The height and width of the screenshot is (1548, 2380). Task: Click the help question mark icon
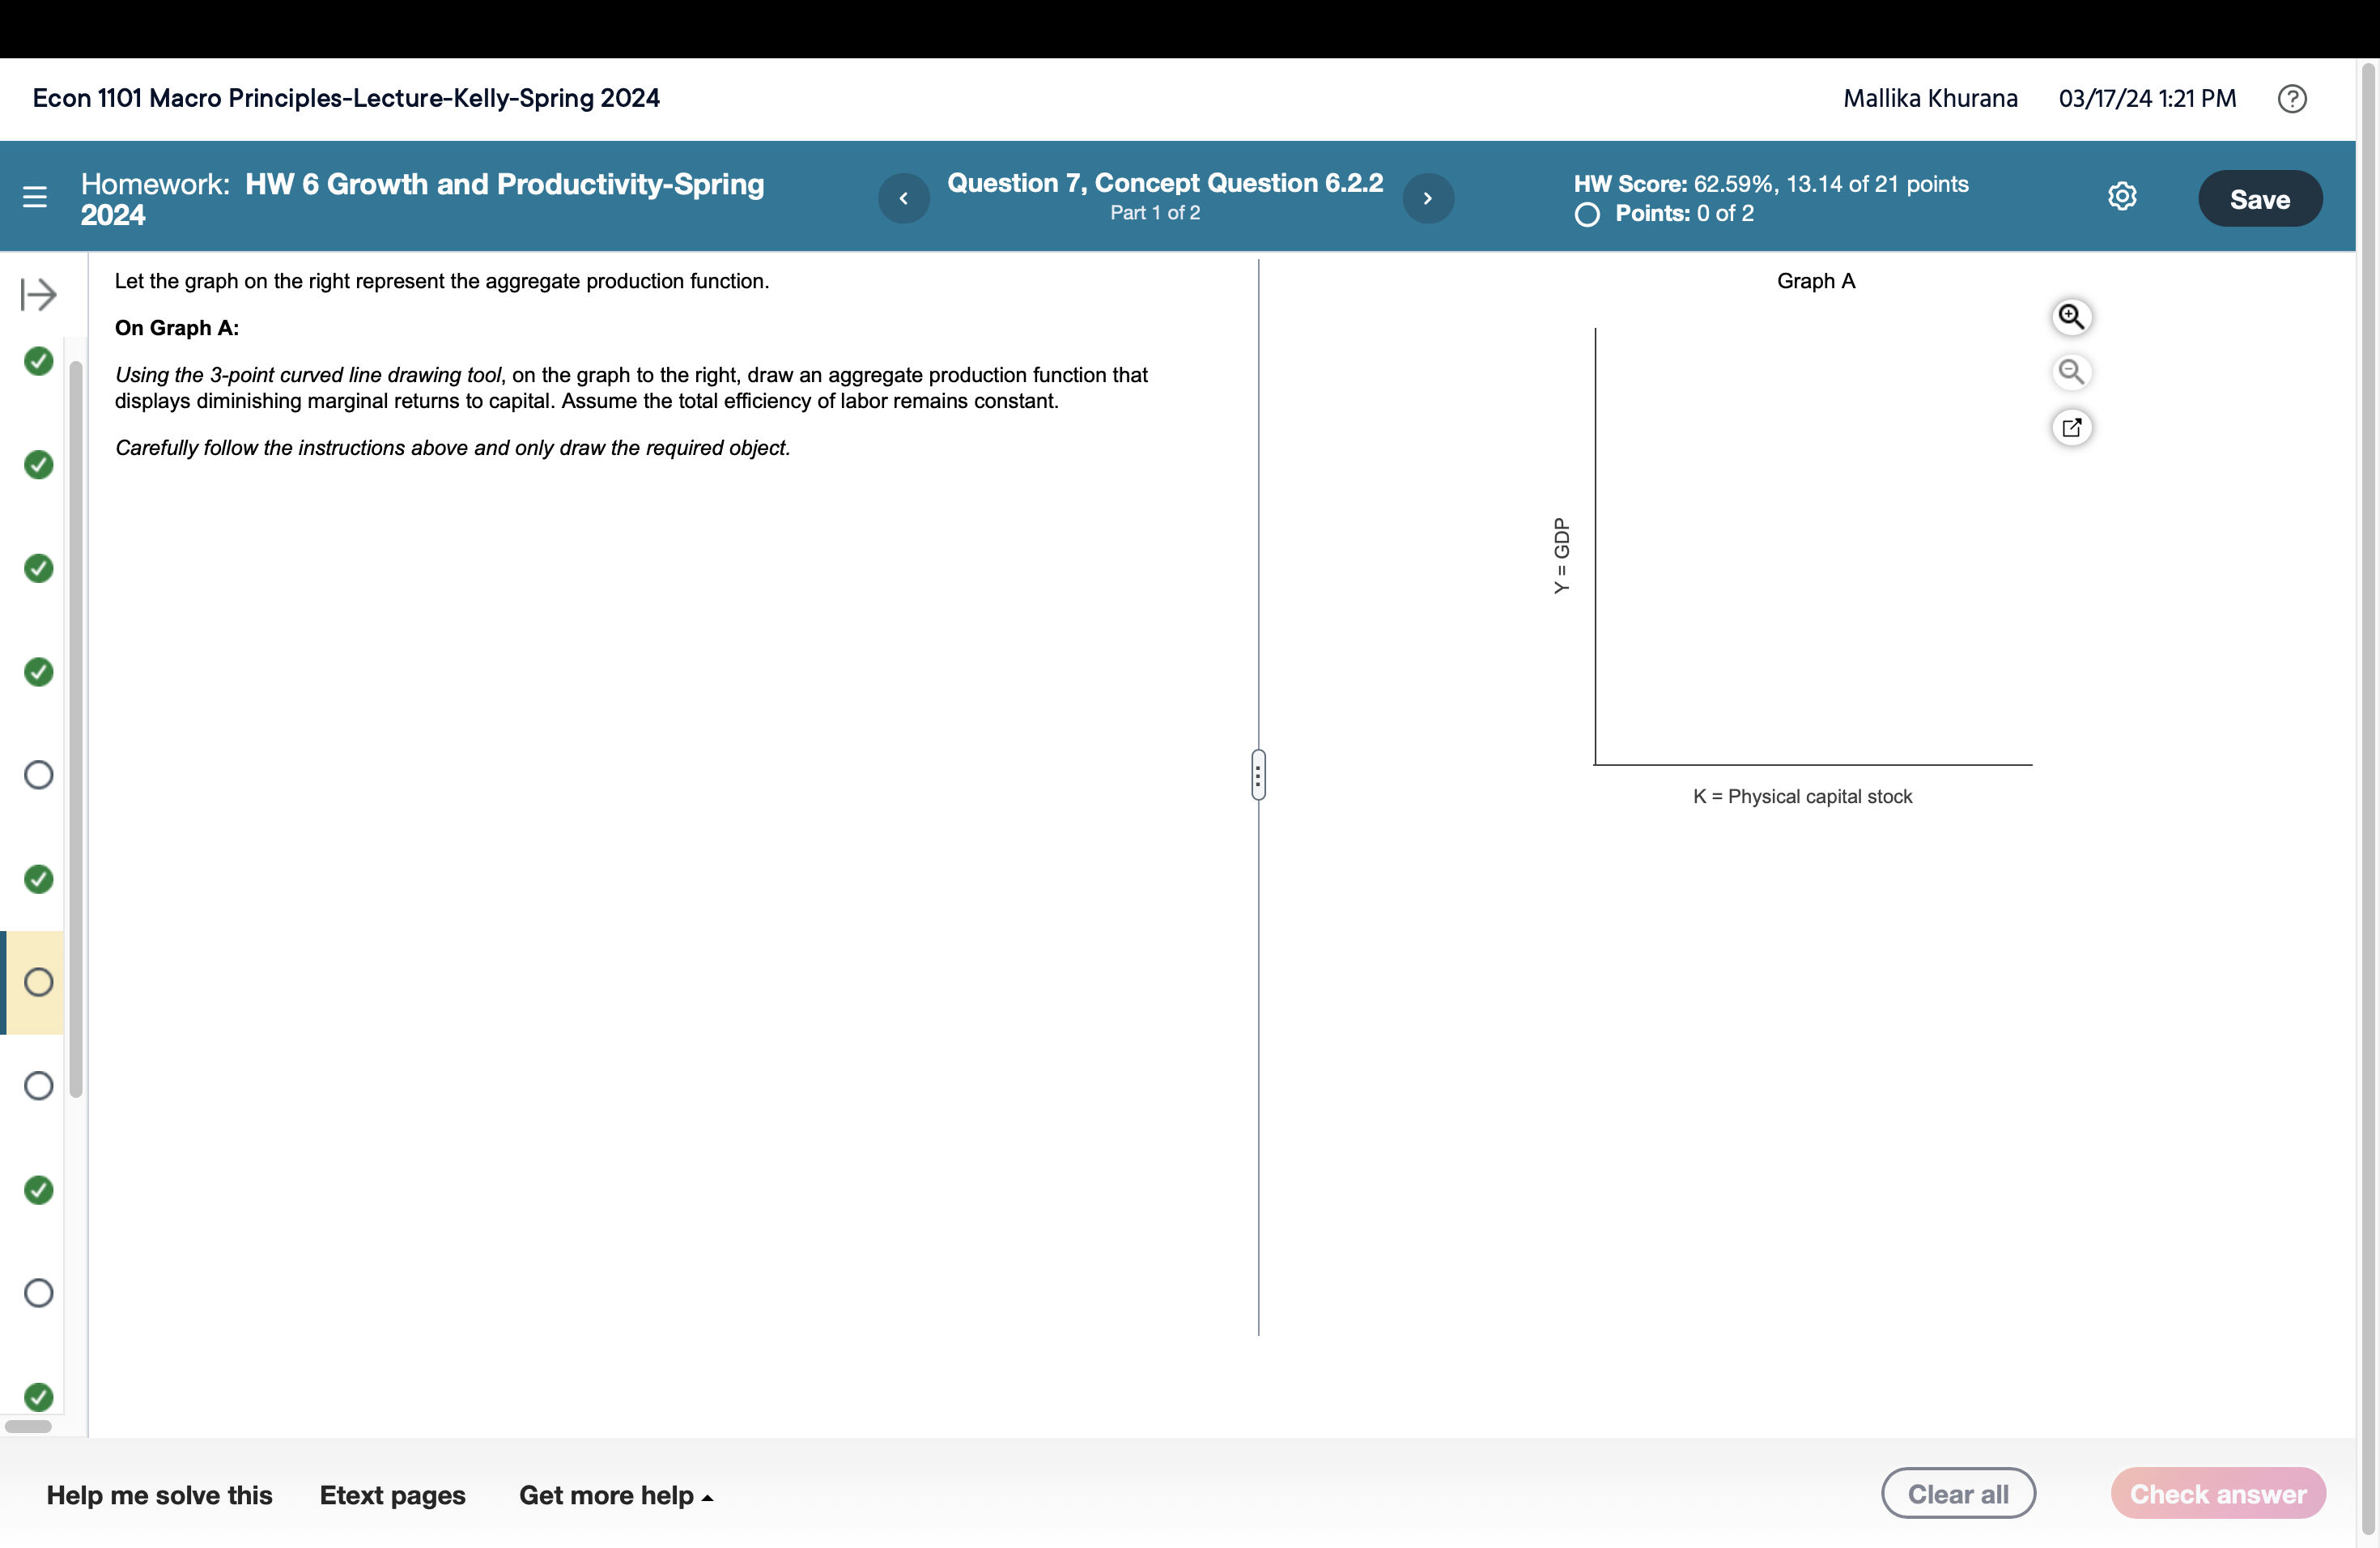tap(2292, 98)
